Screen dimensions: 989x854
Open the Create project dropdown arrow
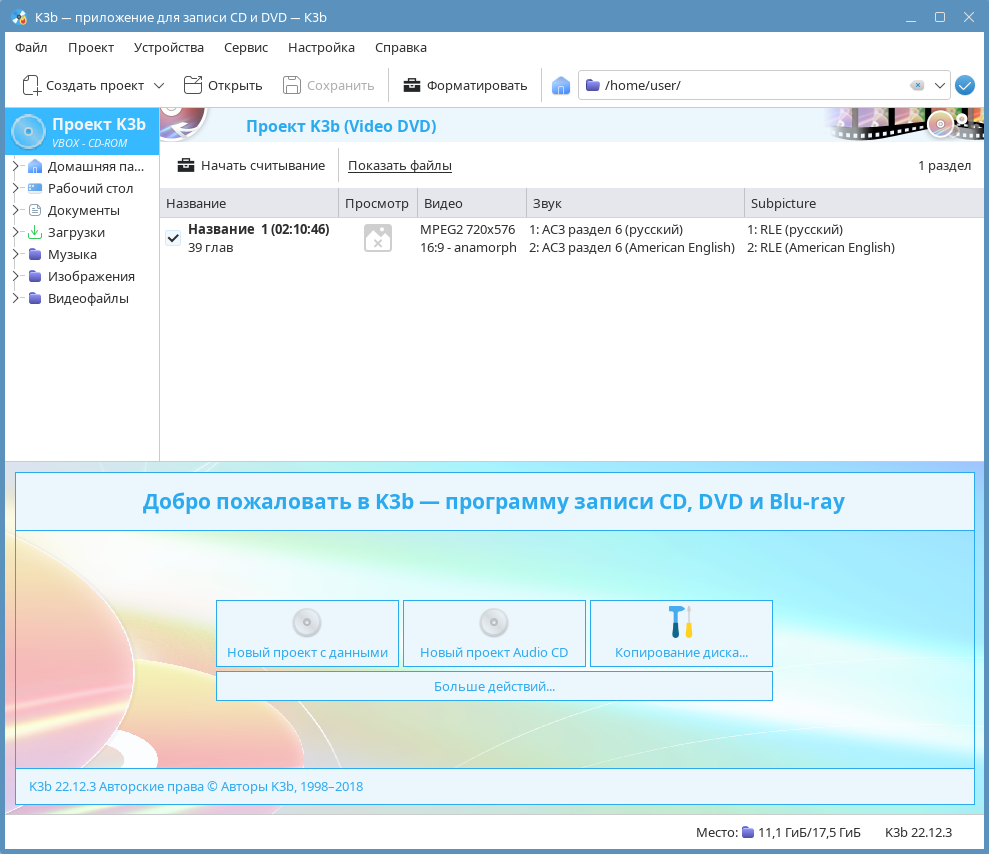tap(159, 86)
